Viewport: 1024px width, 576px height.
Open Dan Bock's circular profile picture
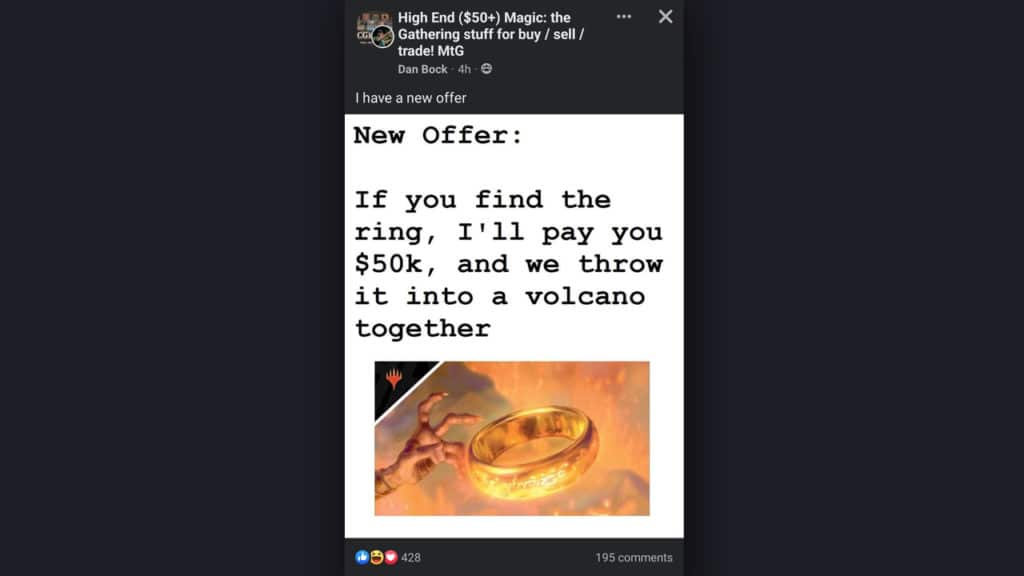point(382,37)
